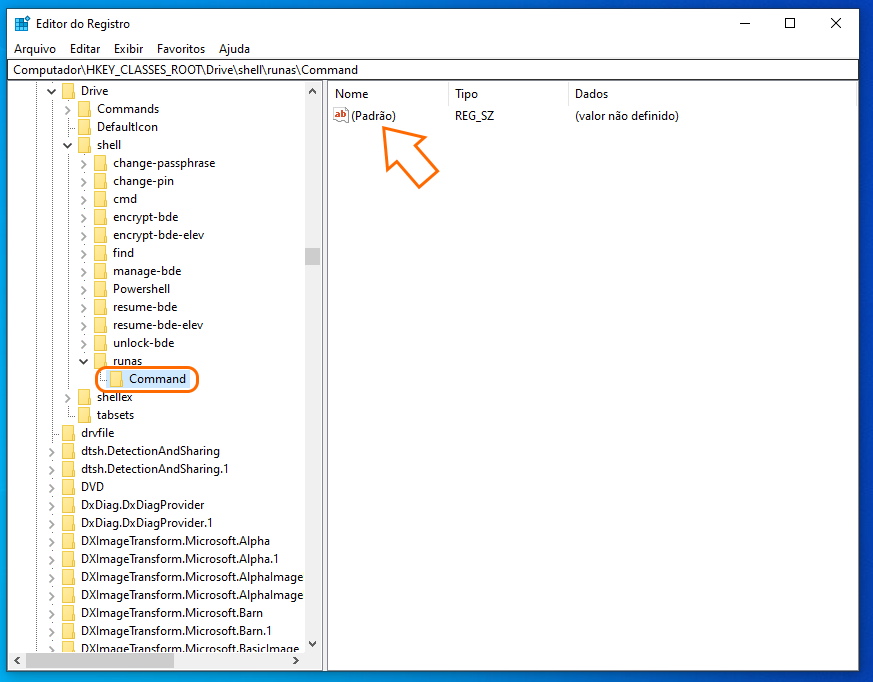
Task: Select the manage-bde folder icon
Action: click(x=100, y=271)
